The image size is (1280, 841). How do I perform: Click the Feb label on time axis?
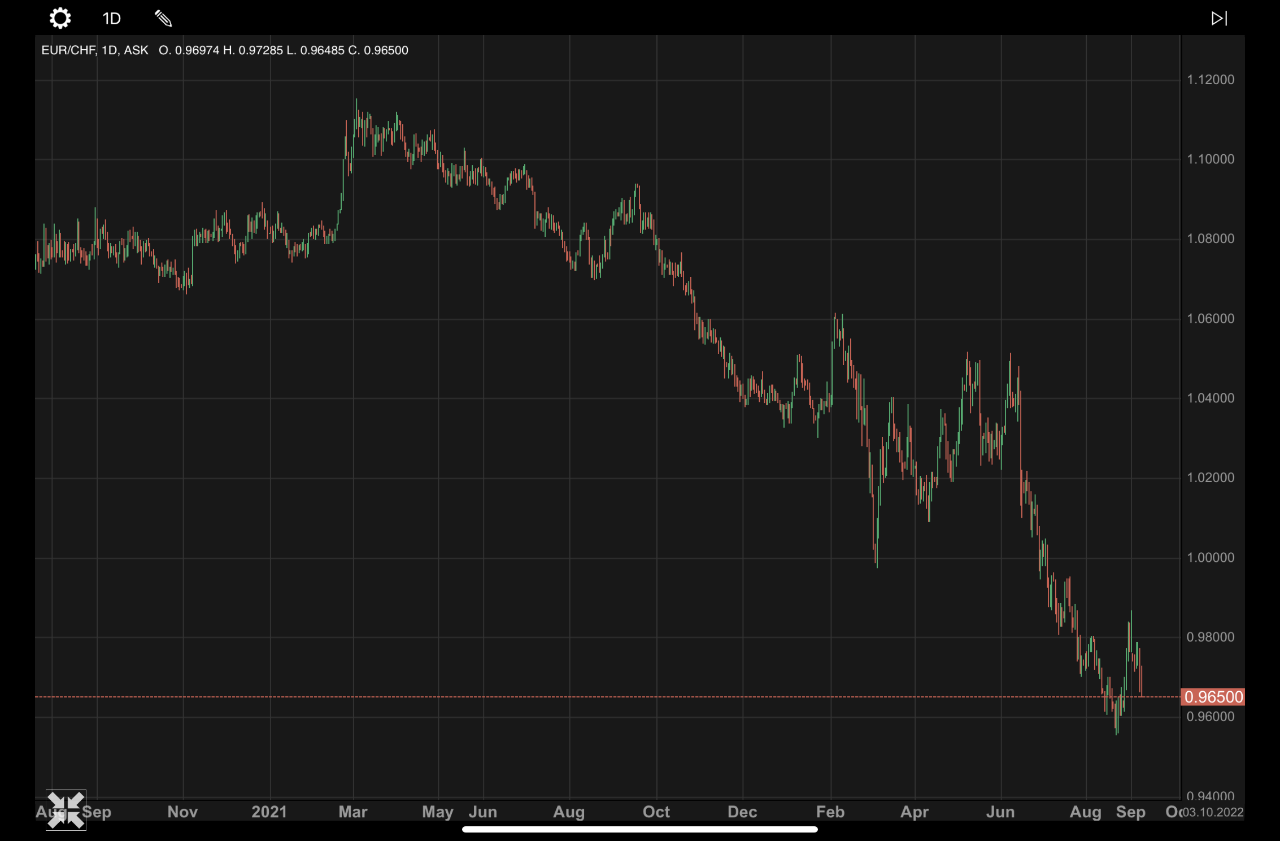tap(830, 812)
